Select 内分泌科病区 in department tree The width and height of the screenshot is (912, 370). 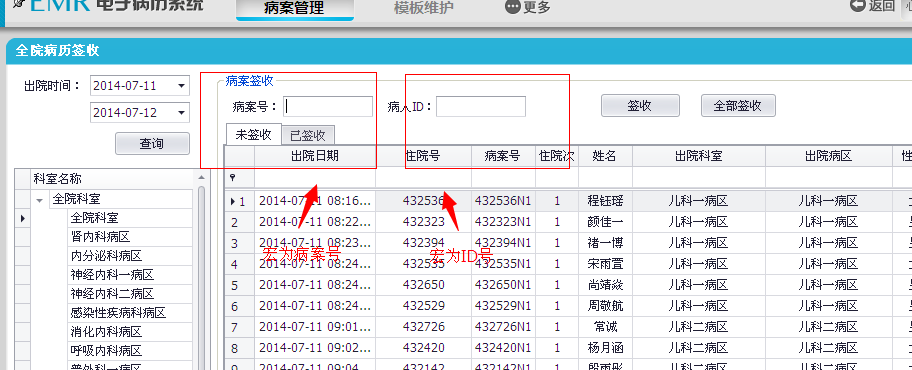[x=106, y=257]
